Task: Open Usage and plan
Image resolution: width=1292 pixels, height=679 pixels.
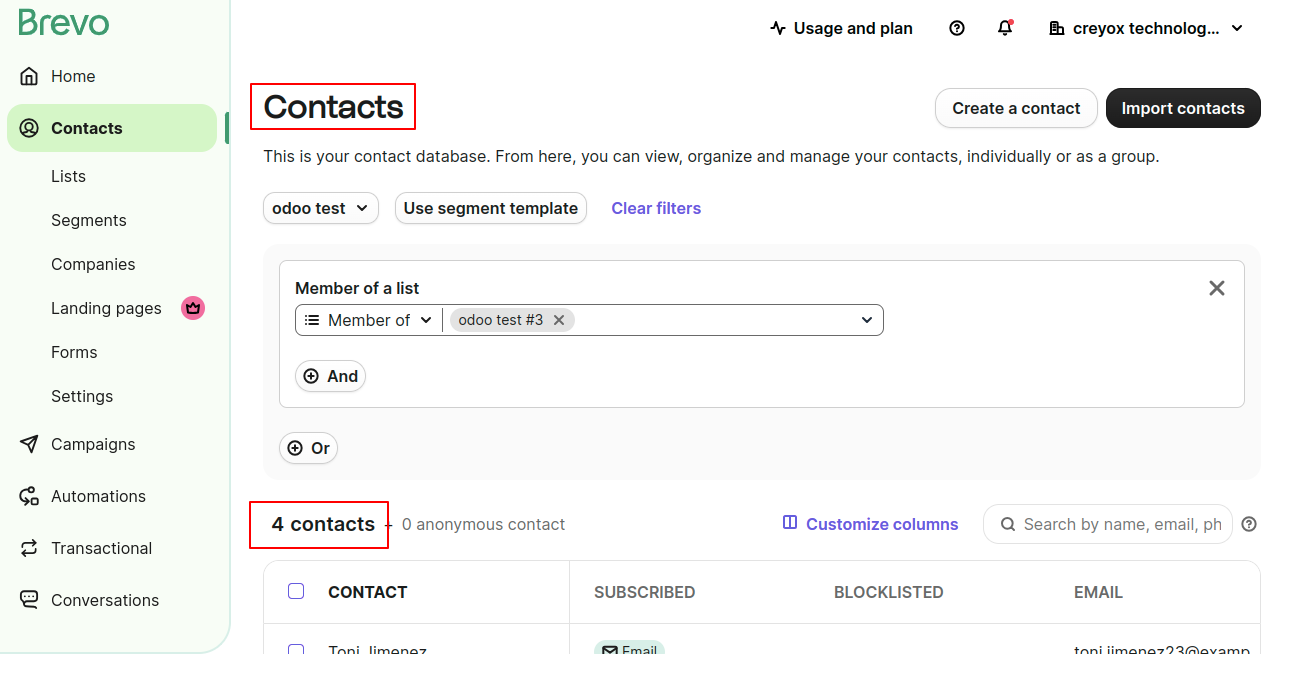Action: coord(841,28)
